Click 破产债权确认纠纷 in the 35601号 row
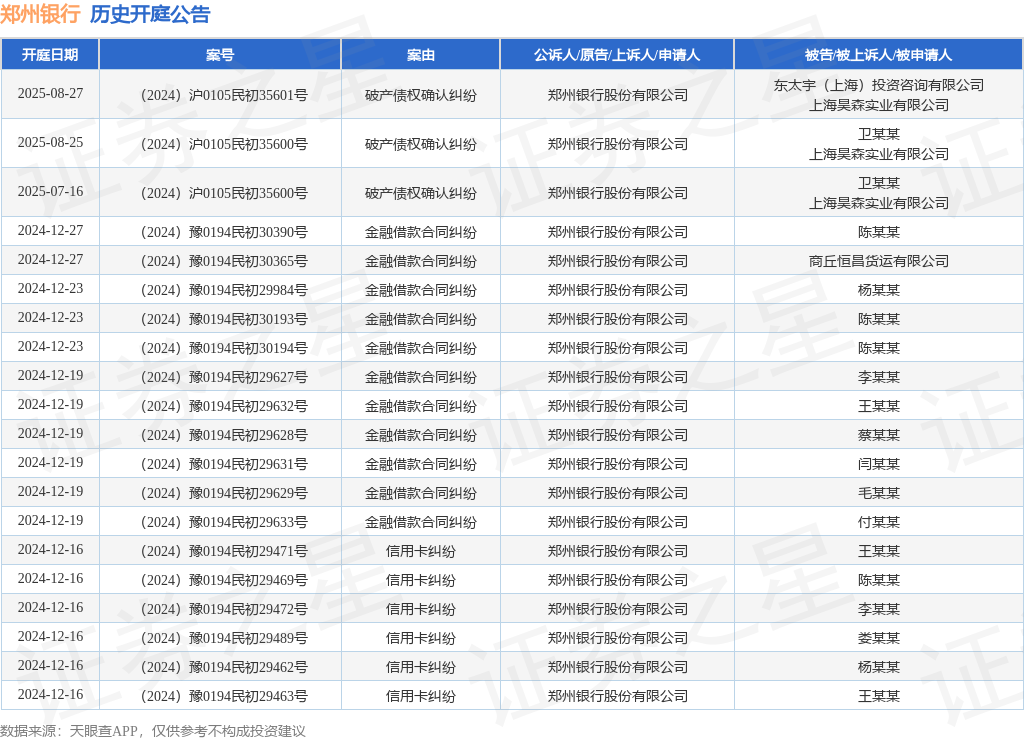The height and width of the screenshot is (740, 1024). click(421, 95)
